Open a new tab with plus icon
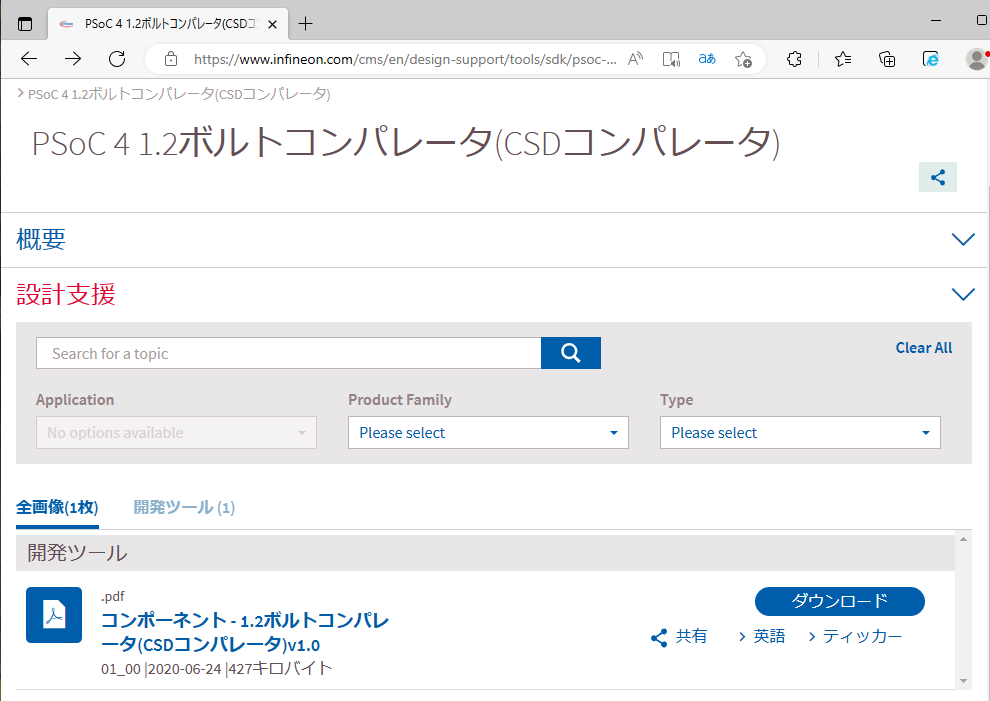The width and height of the screenshot is (990, 701). 306,24
